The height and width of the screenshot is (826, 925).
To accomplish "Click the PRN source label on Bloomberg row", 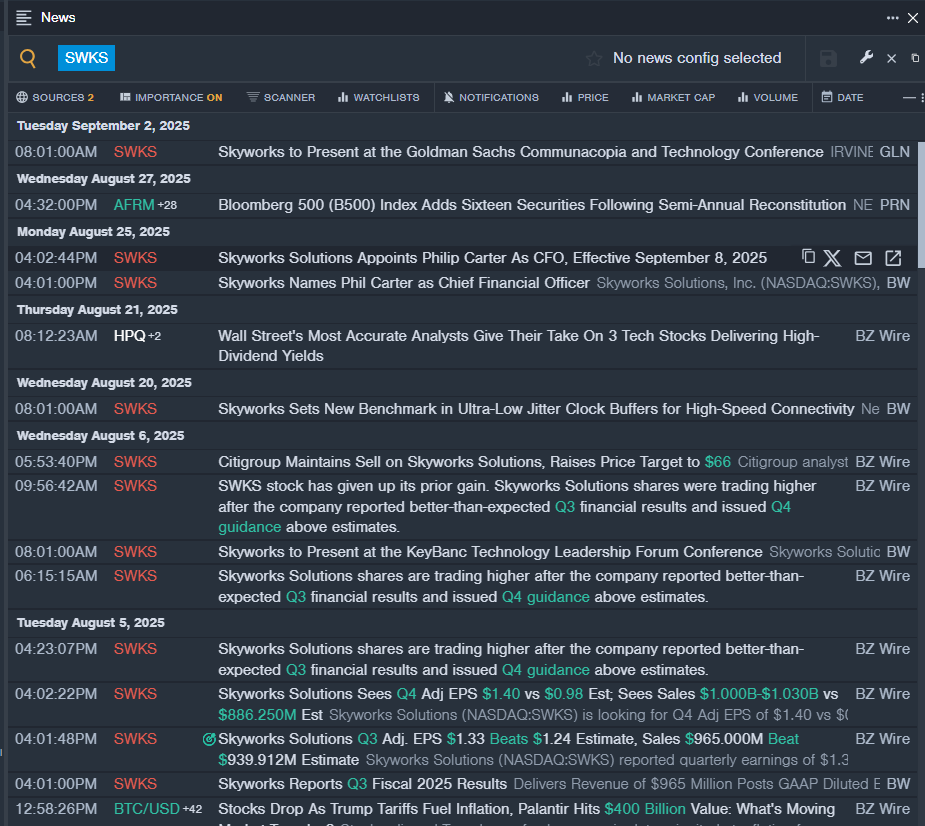I will point(895,205).
